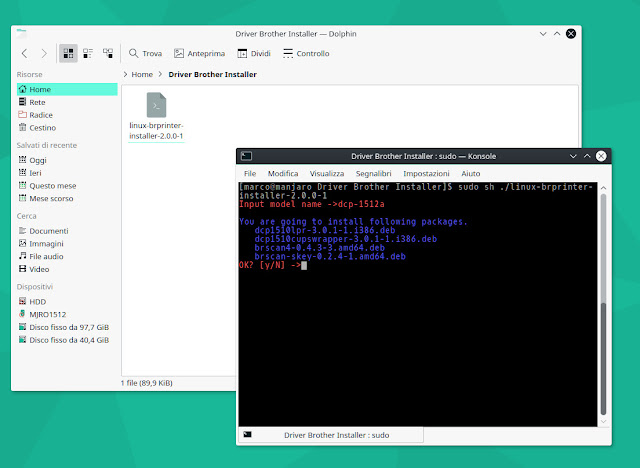Select Home in the Risorse sidebar
Image resolution: width=640 pixels, height=468 pixels.
click(x=67, y=89)
